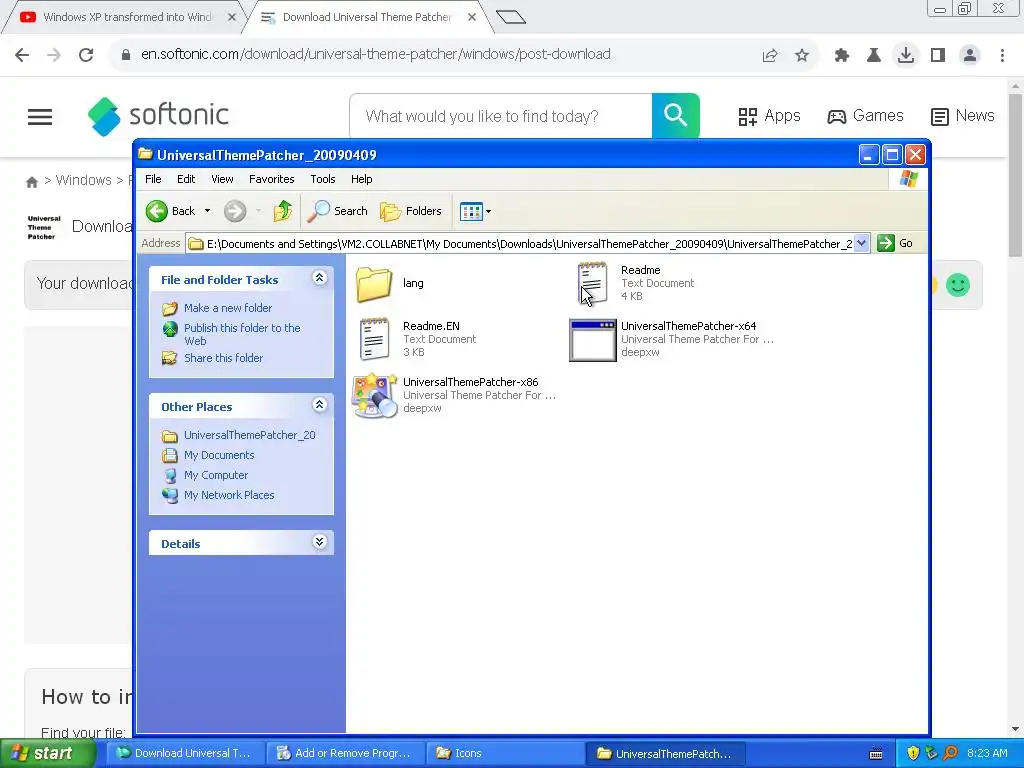The image size is (1024, 768).
Task: Launch the UniversalThemePatcher-x86 executable icon
Action: [x=374, y=396]
